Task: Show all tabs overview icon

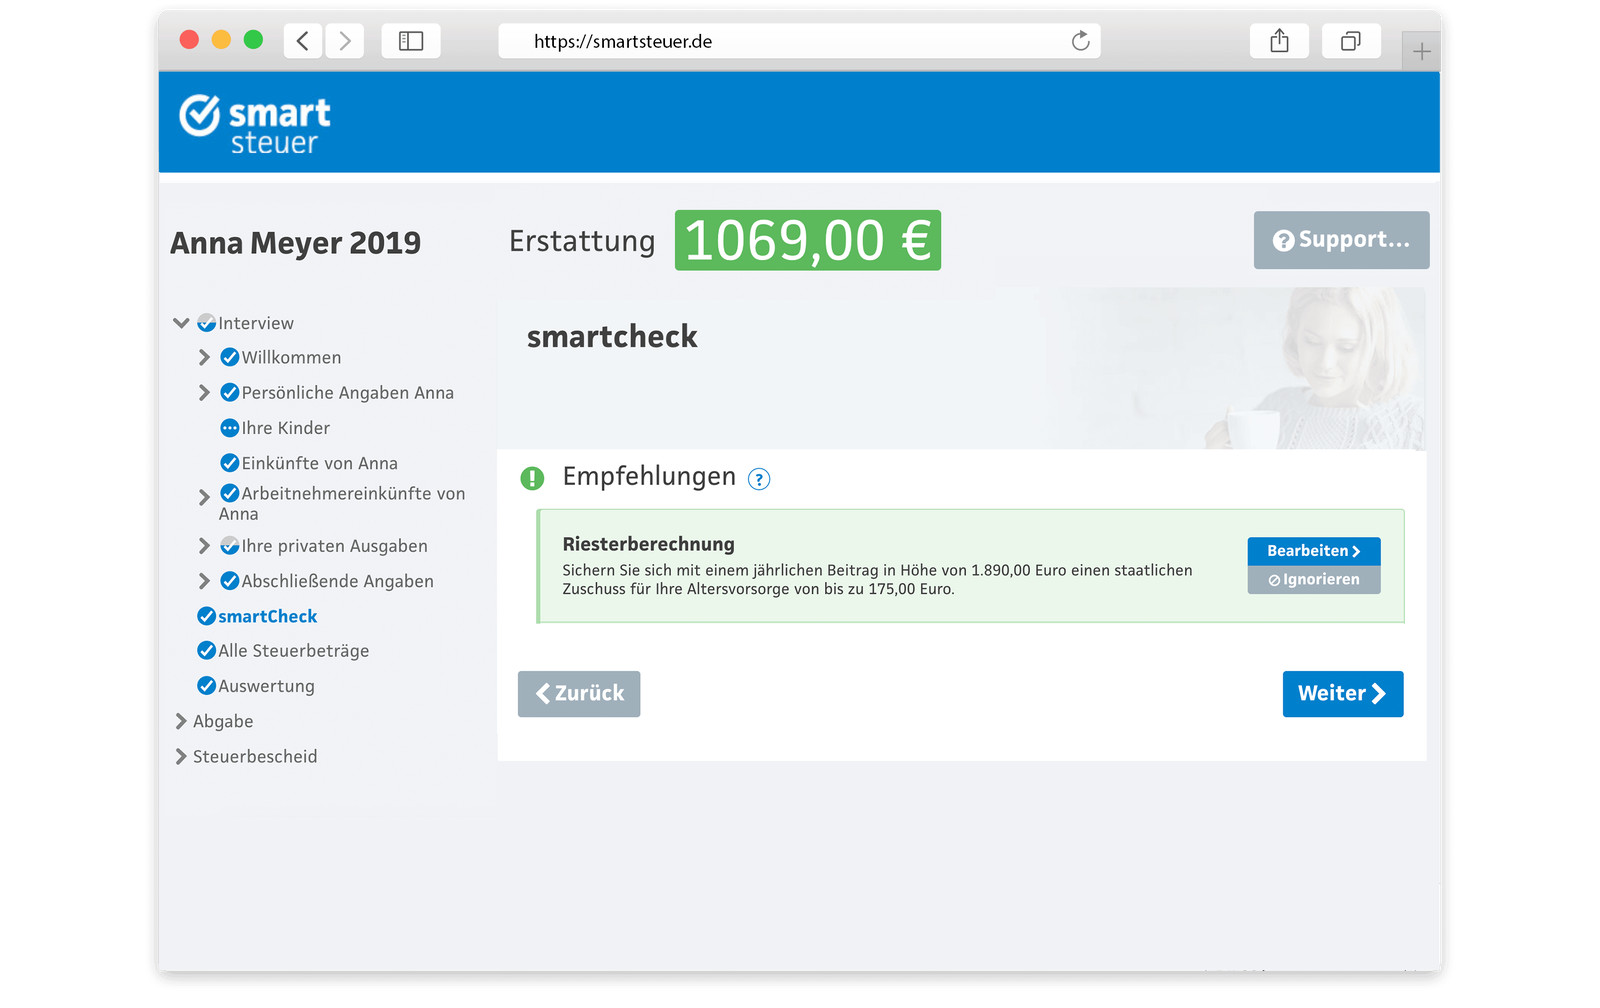Action: tap(1351, 41)
